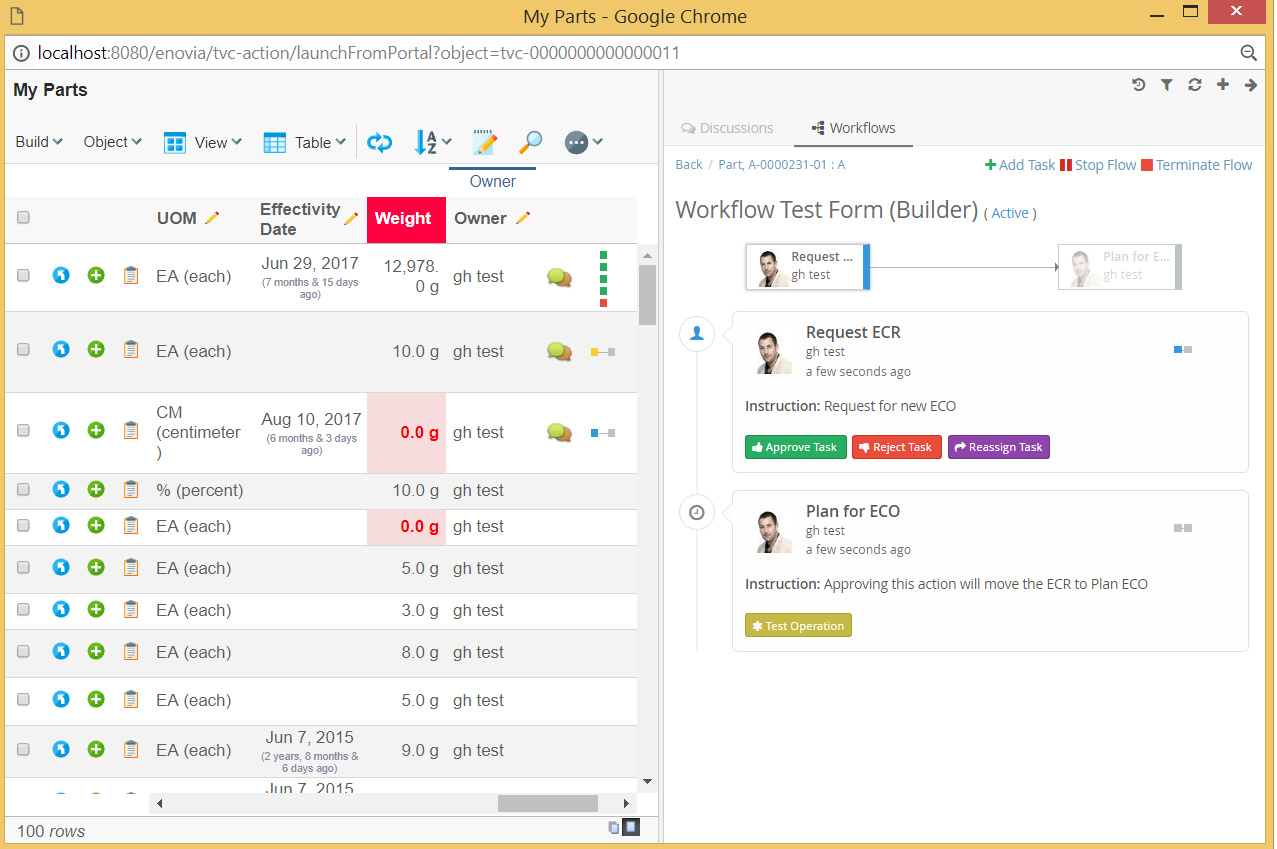Viewport: 1277px width, 849px height.
Task: Click the edit notepad pencil toolbar icon
Action: tap(485, 142)
